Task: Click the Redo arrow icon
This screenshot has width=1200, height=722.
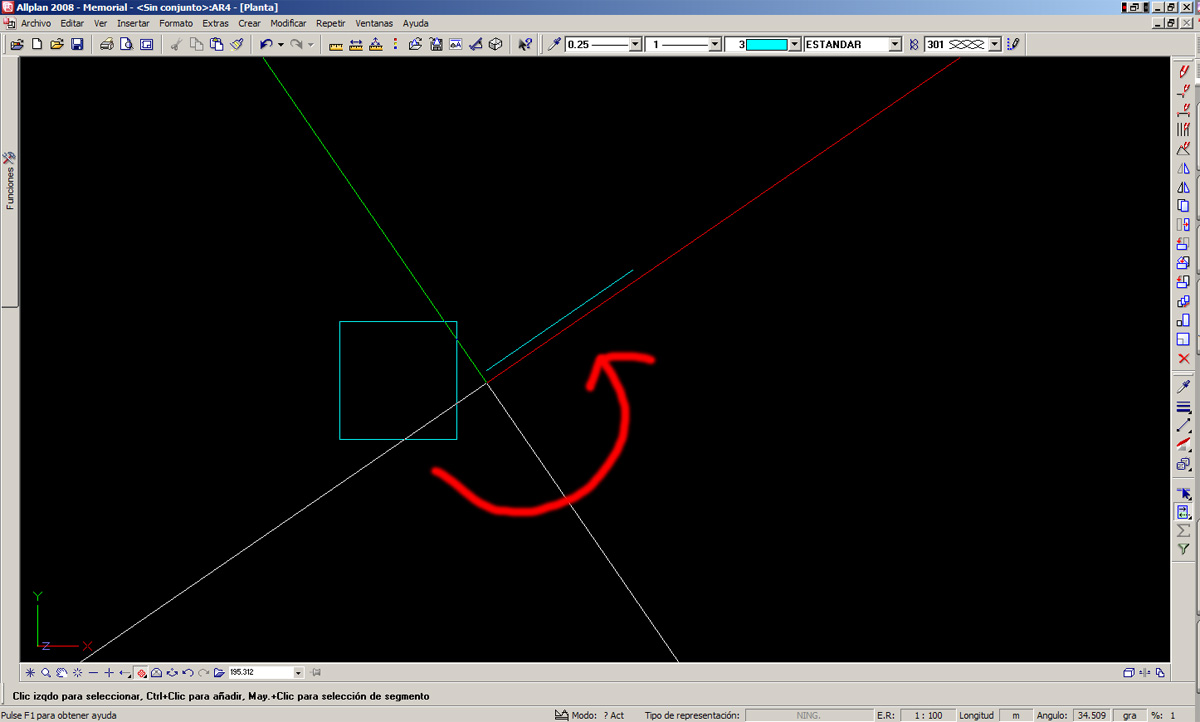Action: [x=296, y=45]
